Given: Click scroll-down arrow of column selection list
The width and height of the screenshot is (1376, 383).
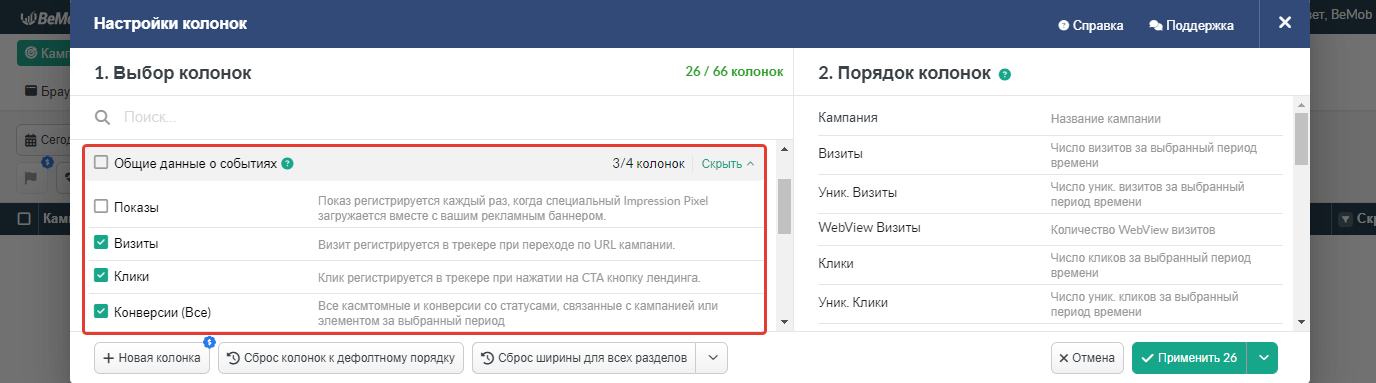Looking at the screenshot, I should (784, 322).
